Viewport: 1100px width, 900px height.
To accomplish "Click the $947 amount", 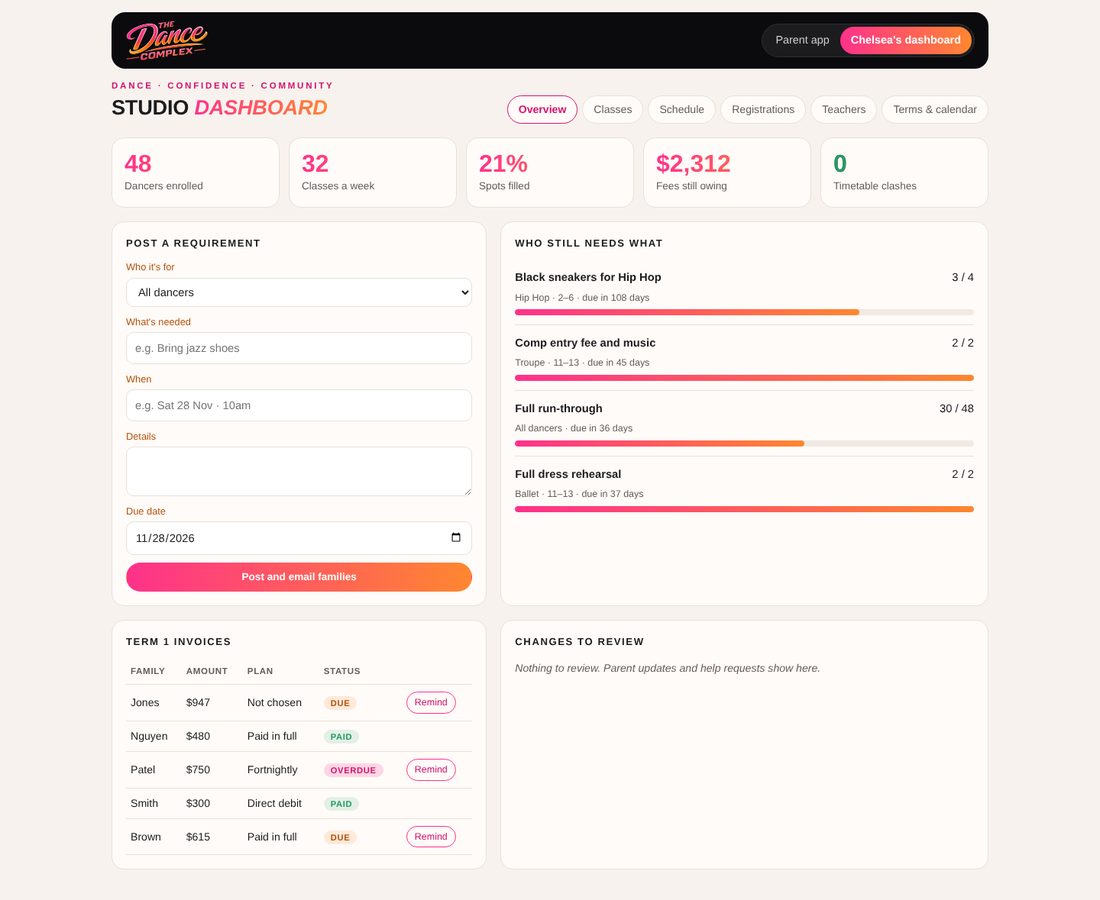I will (x=198, y=702).
